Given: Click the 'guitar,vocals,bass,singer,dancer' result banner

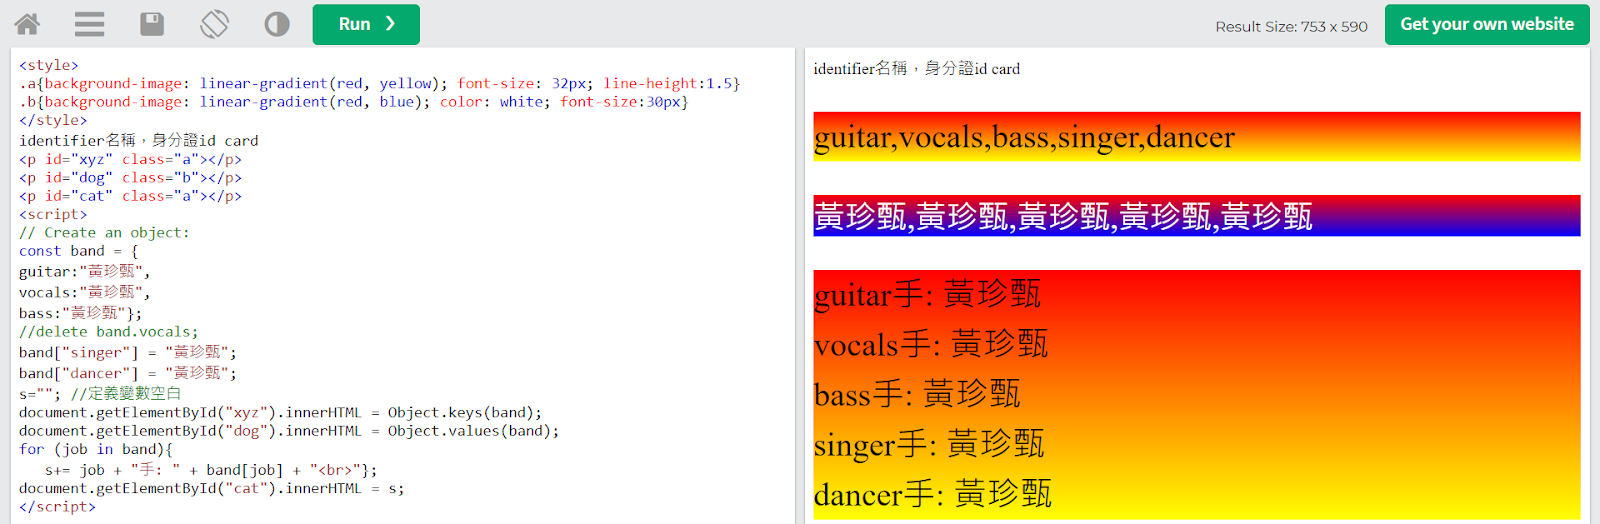Looking at the screenshot, I should pyautogui.click(x=1197, y=137).
